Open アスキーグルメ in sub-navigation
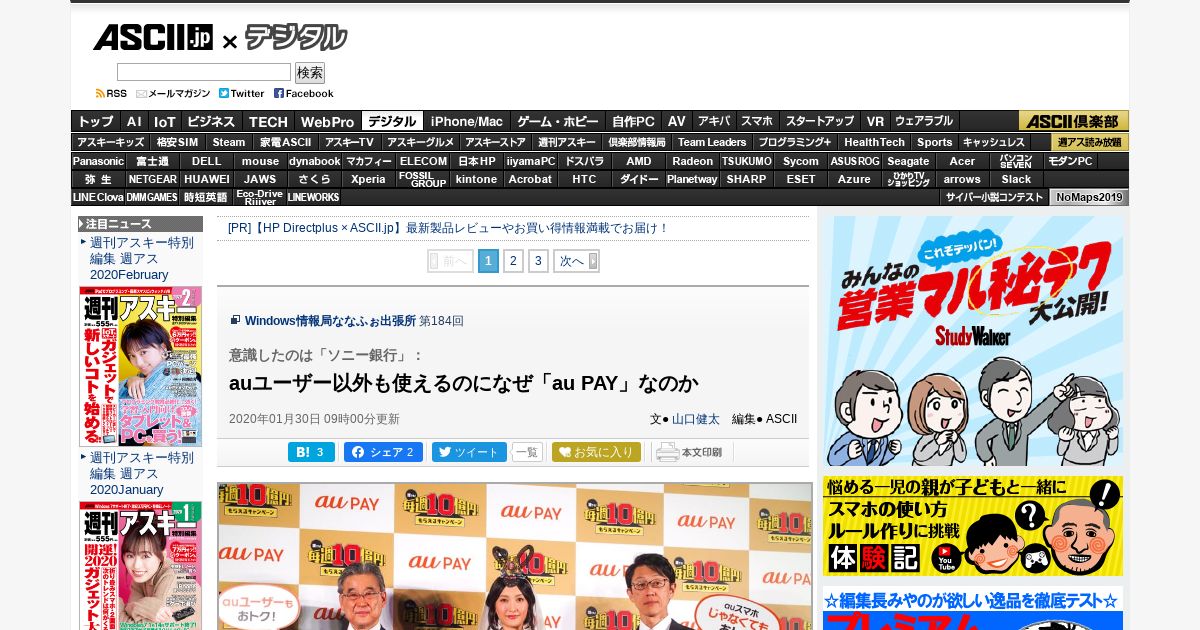Screen dimensions: 1200x630 click(x=421, y=142)
